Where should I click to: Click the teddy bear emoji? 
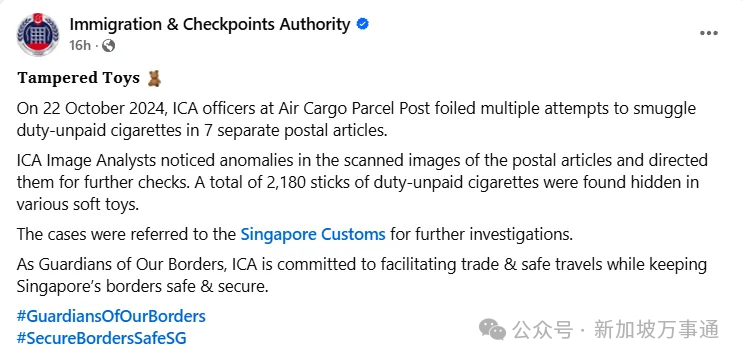point(154,78)
